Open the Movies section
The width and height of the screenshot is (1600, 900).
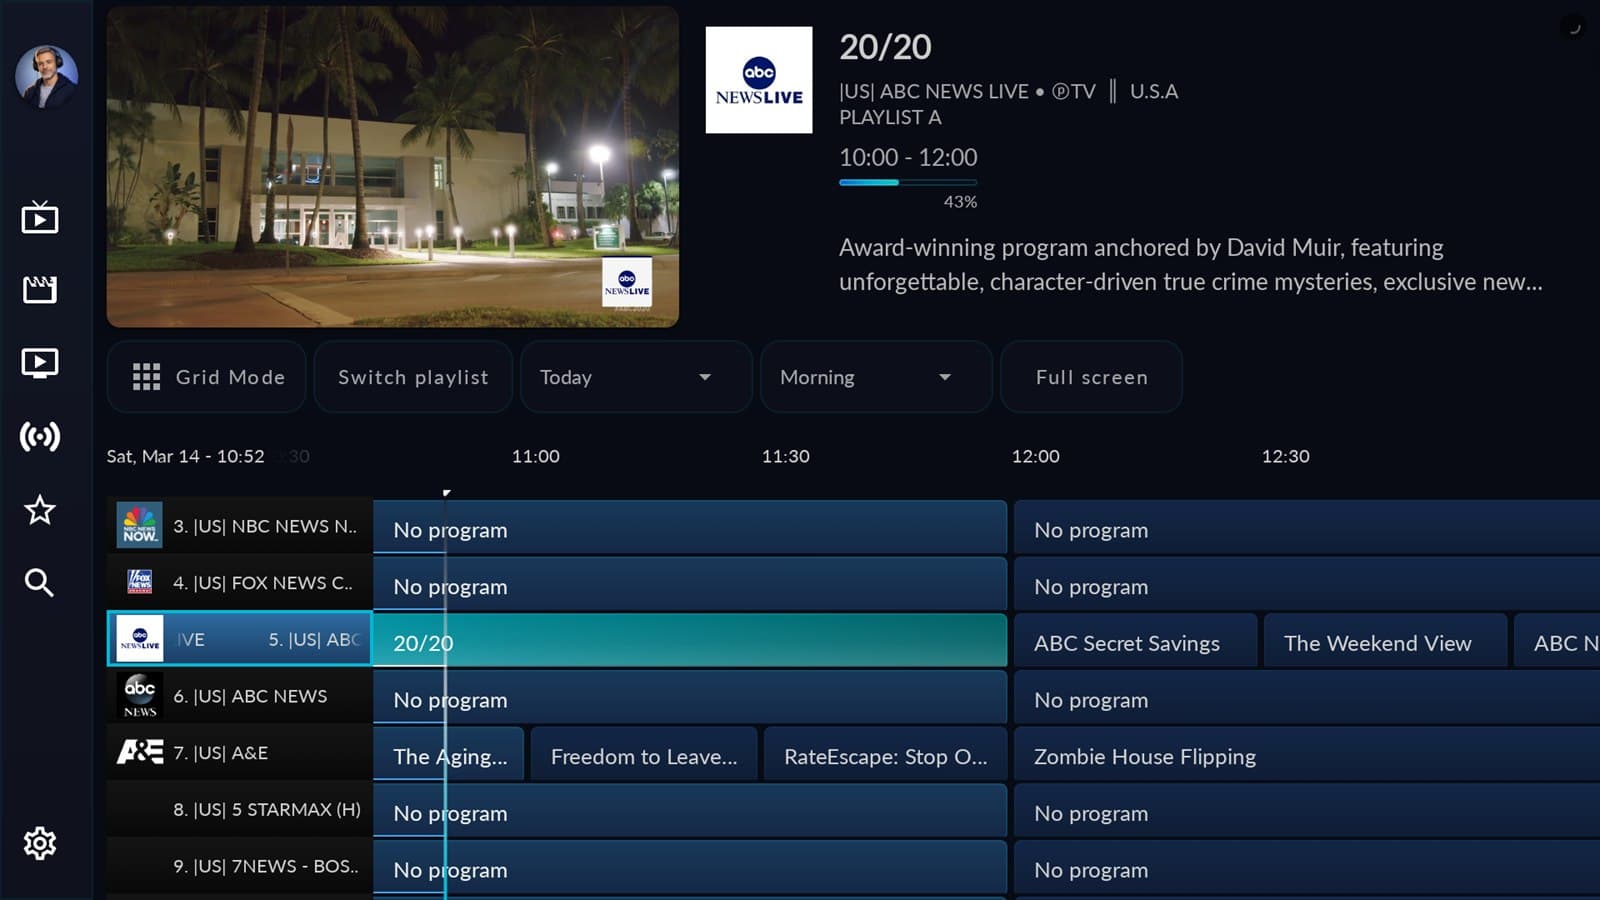40,289
